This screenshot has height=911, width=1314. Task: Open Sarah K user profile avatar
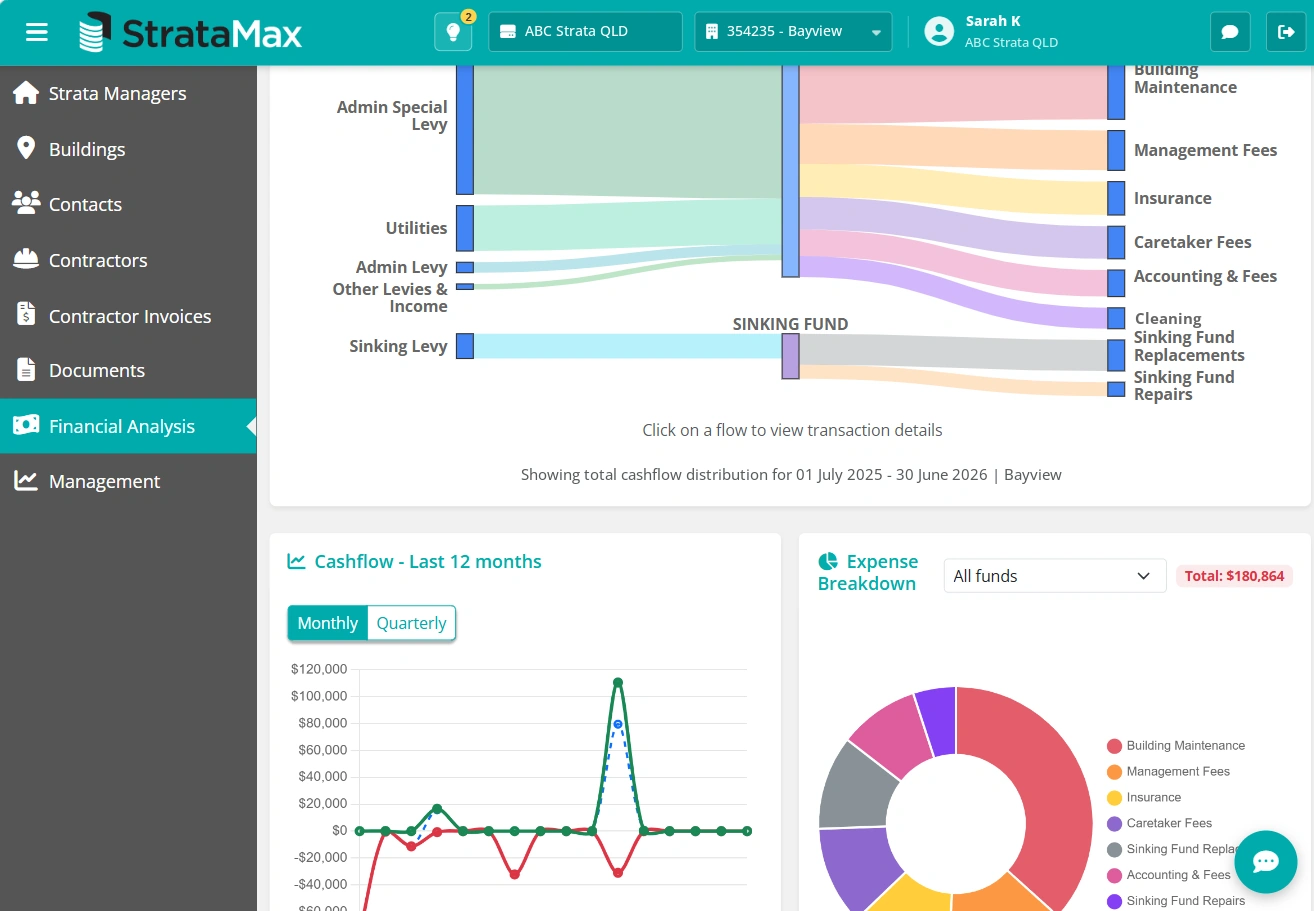(939, 32)
